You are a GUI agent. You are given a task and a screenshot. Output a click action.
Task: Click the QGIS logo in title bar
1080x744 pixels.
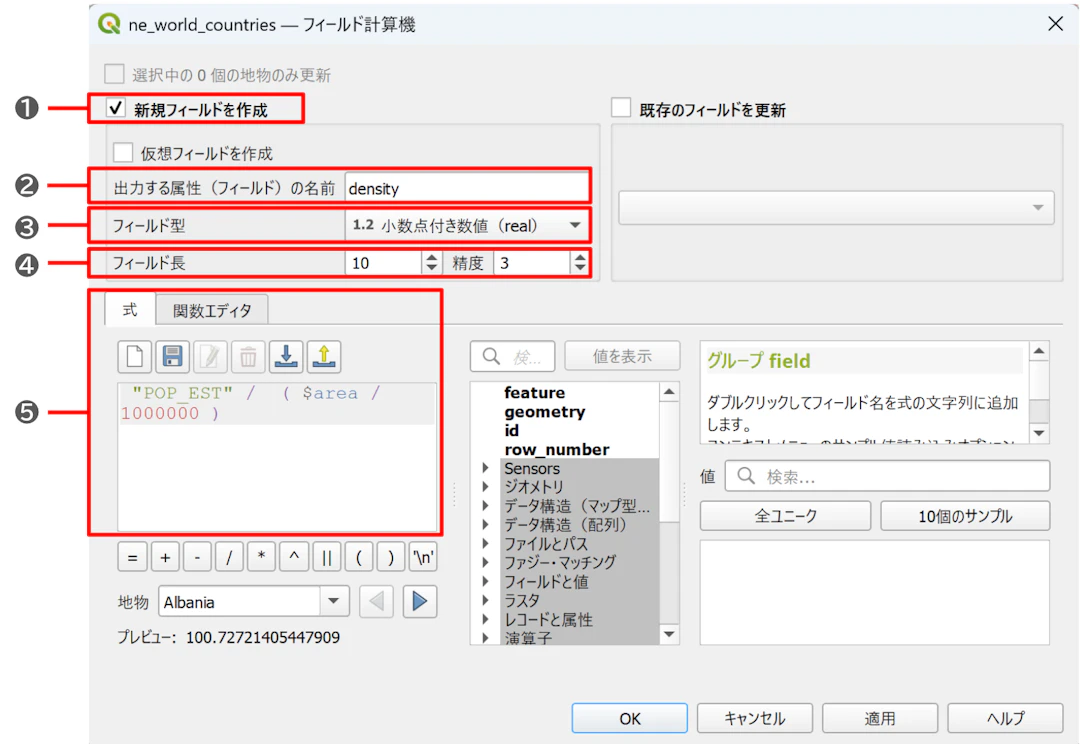(x=109, y=24)
